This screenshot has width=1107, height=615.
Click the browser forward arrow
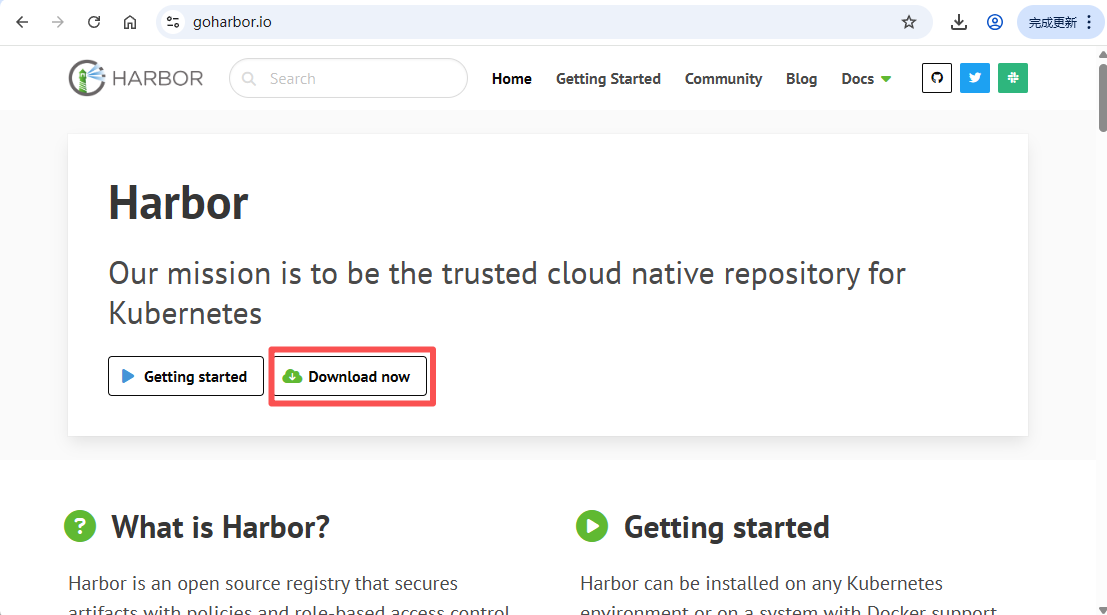(x=58, y=22)
